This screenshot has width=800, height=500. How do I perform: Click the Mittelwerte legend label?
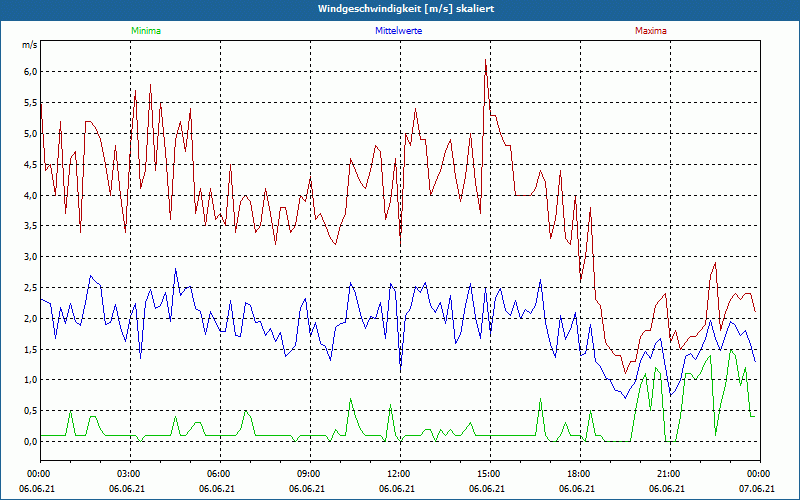tap(398, 31)
